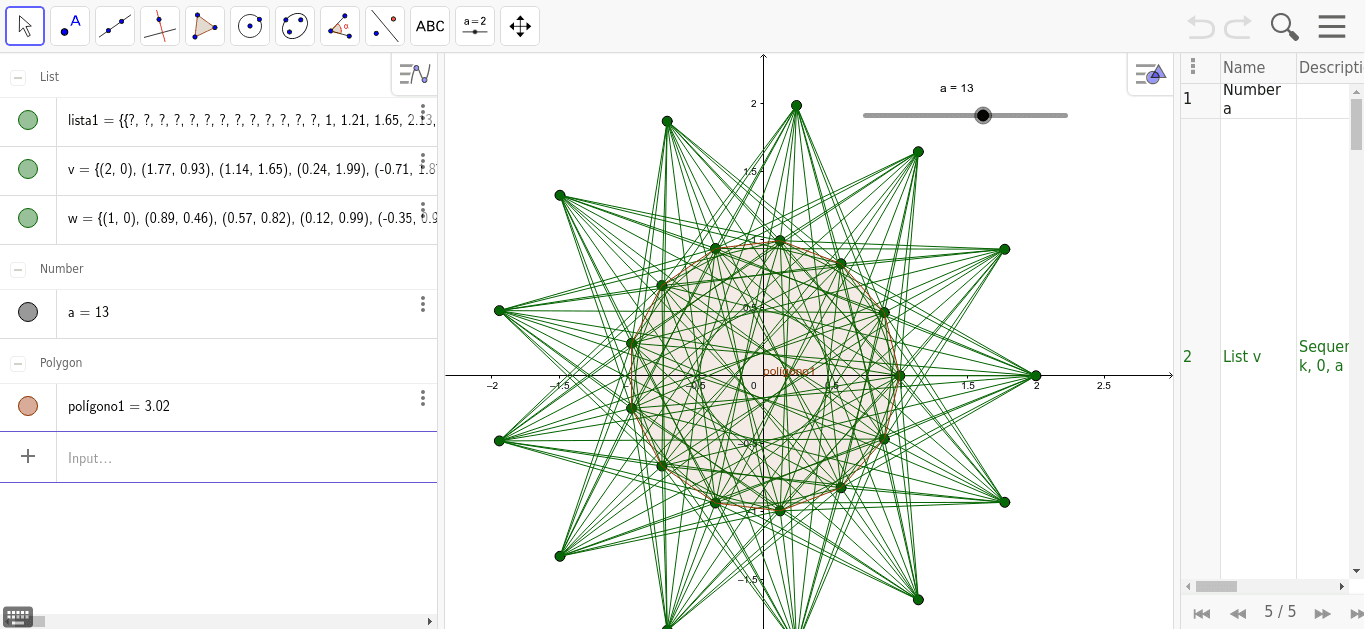This screenshot has height=631, width=1366.
Task: Select the Move arrow tool
Action: [25, 26]
